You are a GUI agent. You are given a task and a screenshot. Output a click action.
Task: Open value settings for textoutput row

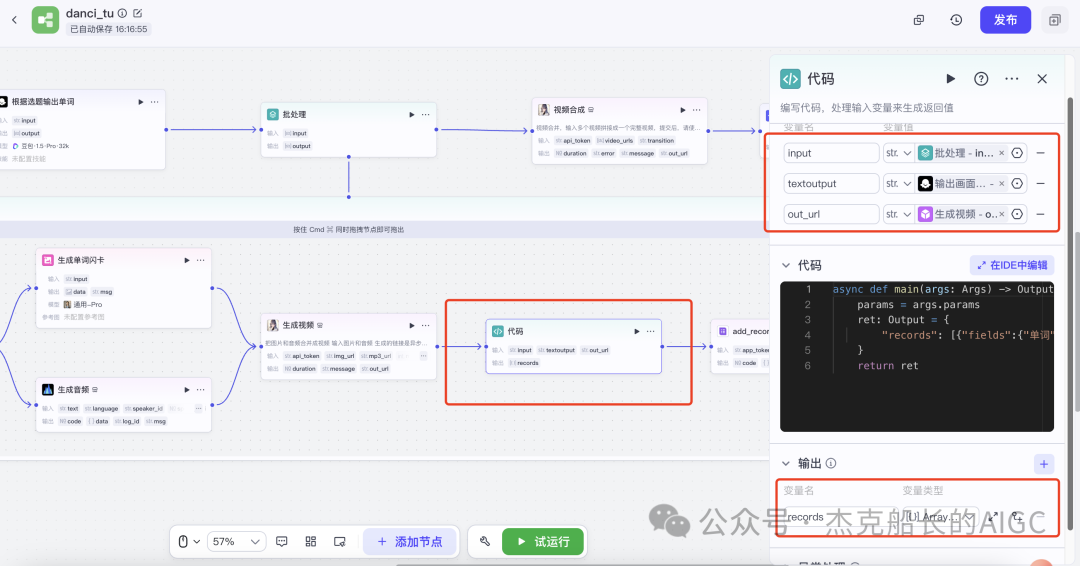[x=1017, y=183]
